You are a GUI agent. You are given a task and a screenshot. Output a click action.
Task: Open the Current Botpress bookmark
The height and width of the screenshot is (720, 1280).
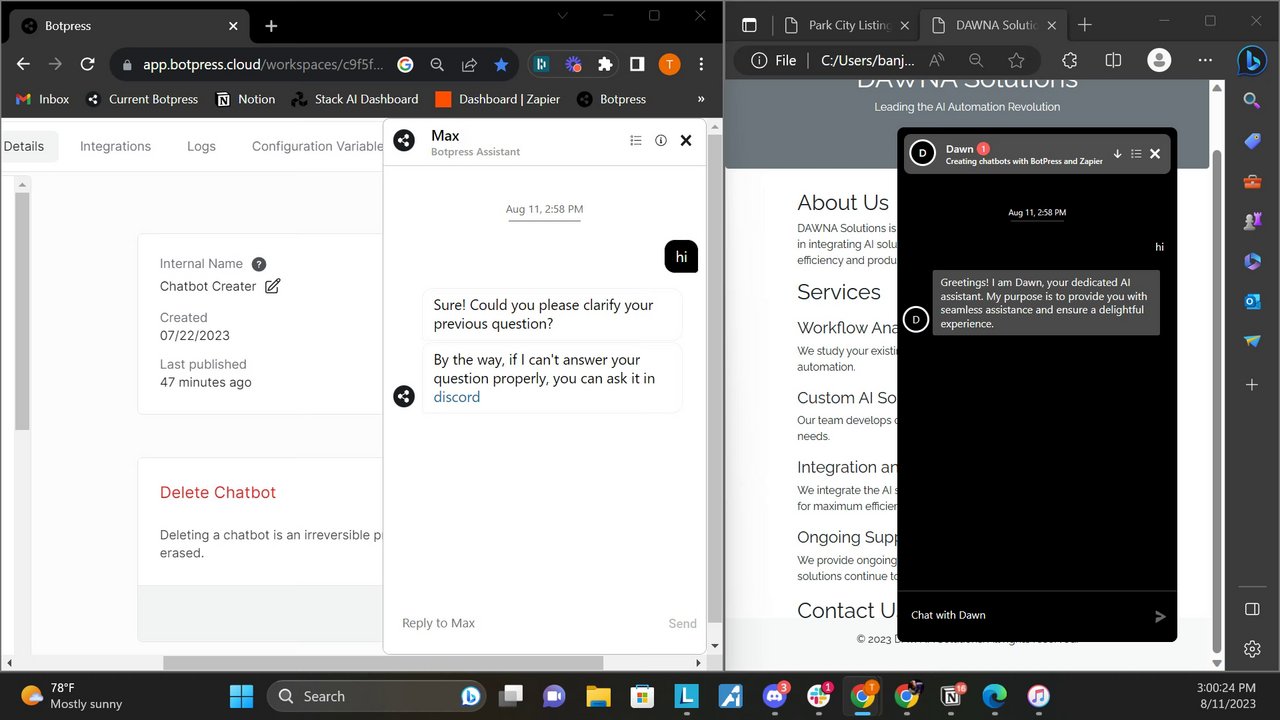tap(142, 99)
